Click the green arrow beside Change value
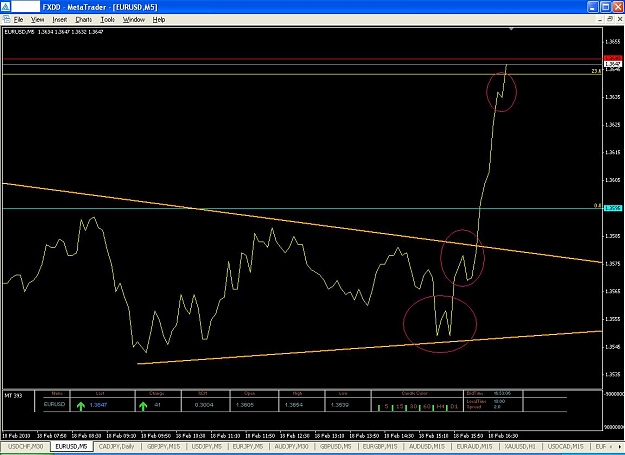The width and height of the screenshot is (625, 455). [143, 406]
